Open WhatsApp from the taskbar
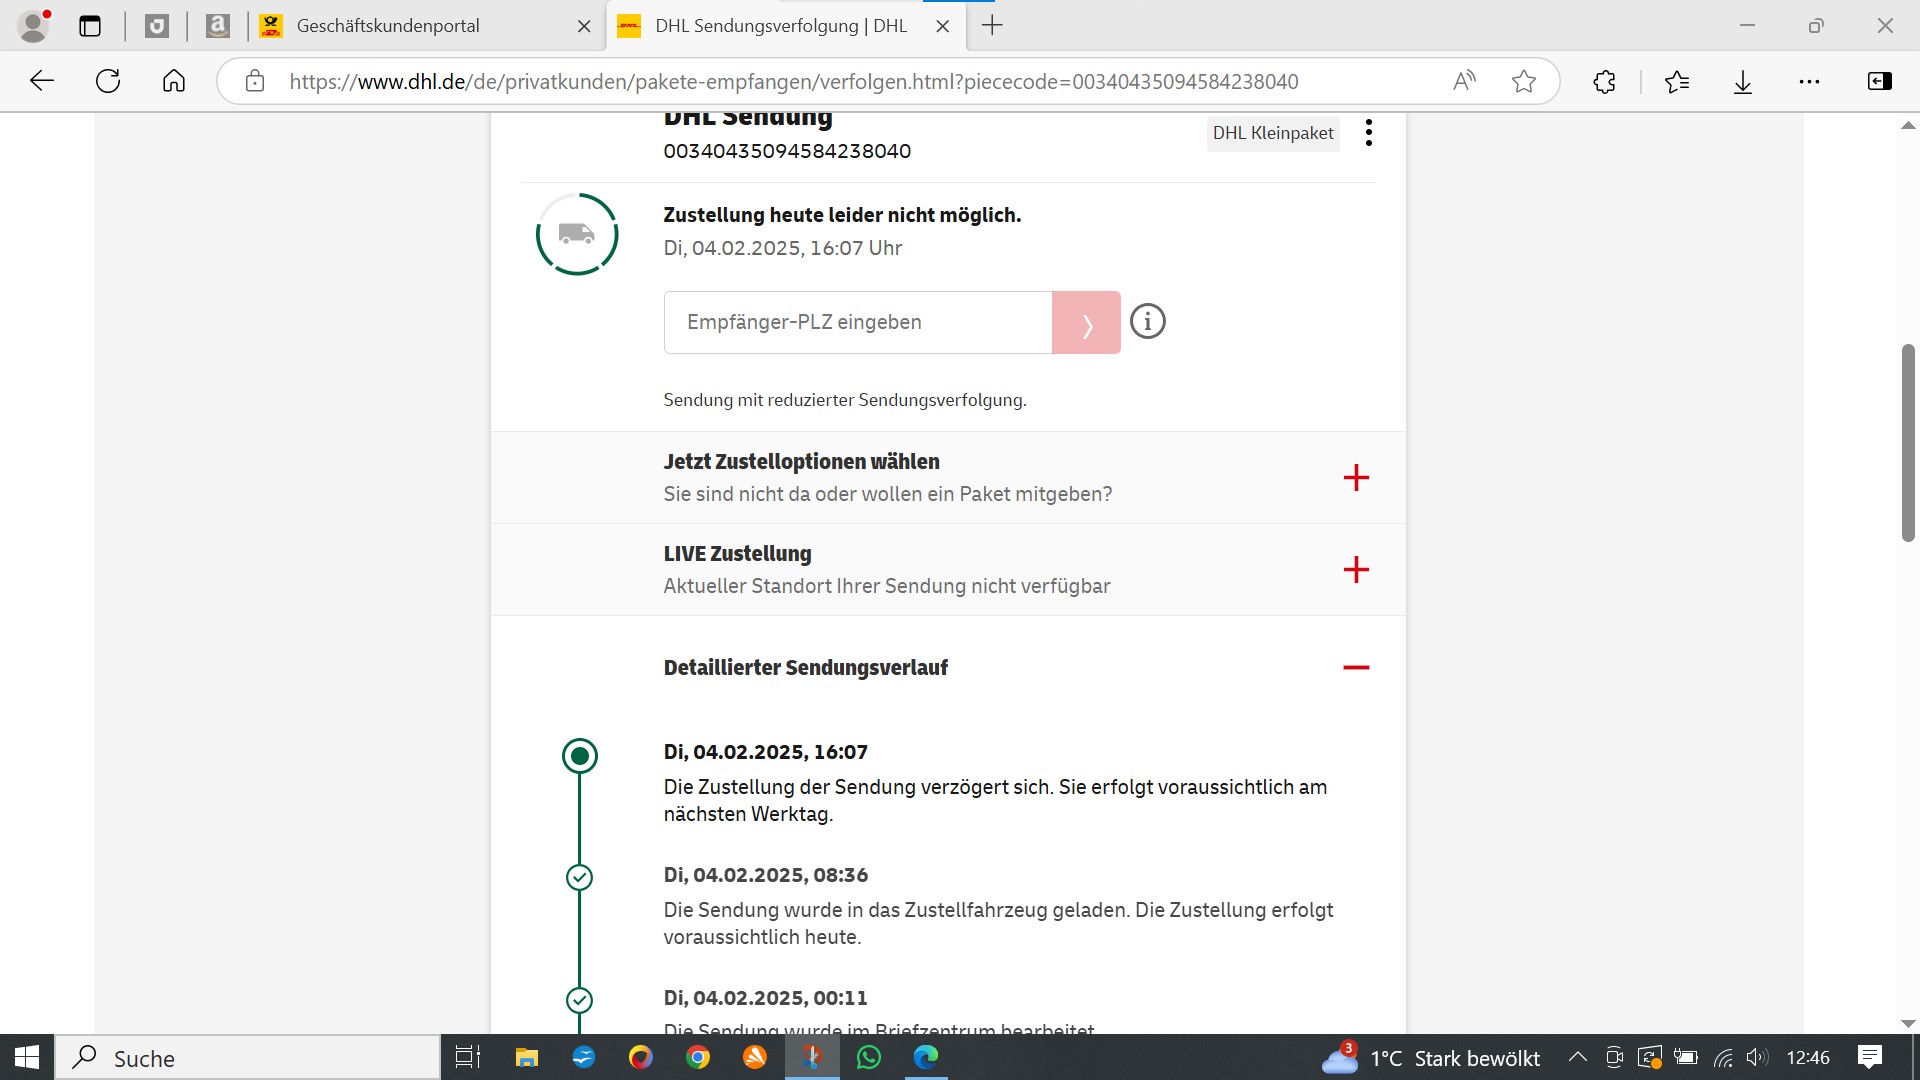1920x1080 pixels. (869, 1057)
